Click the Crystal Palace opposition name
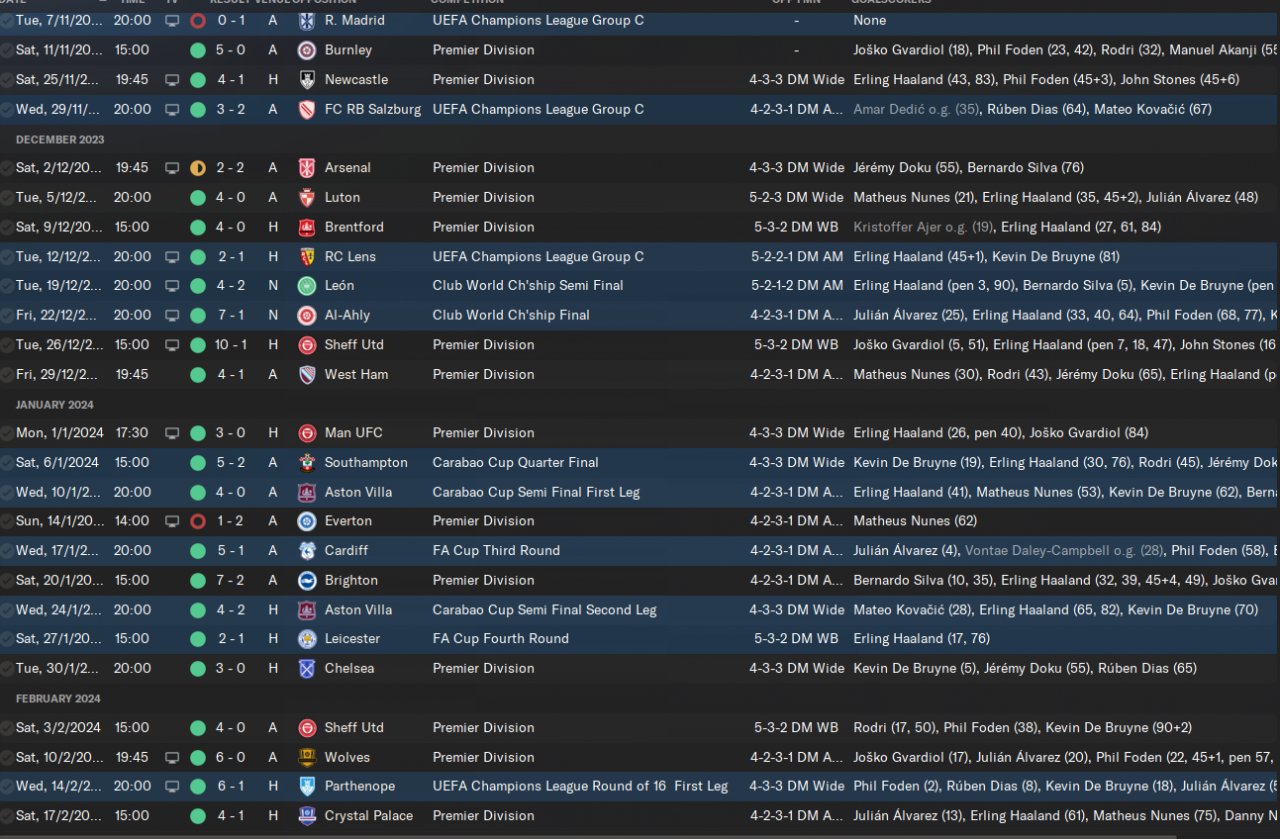The image size is (1280, 839). [x=369, y=816]
